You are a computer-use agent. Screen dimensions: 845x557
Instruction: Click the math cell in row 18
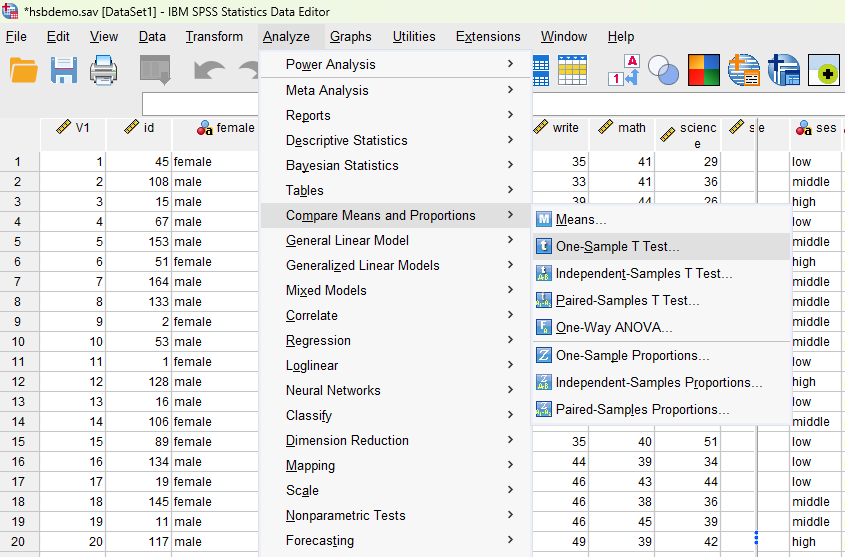pyautogui.click(x=622, y=501)
